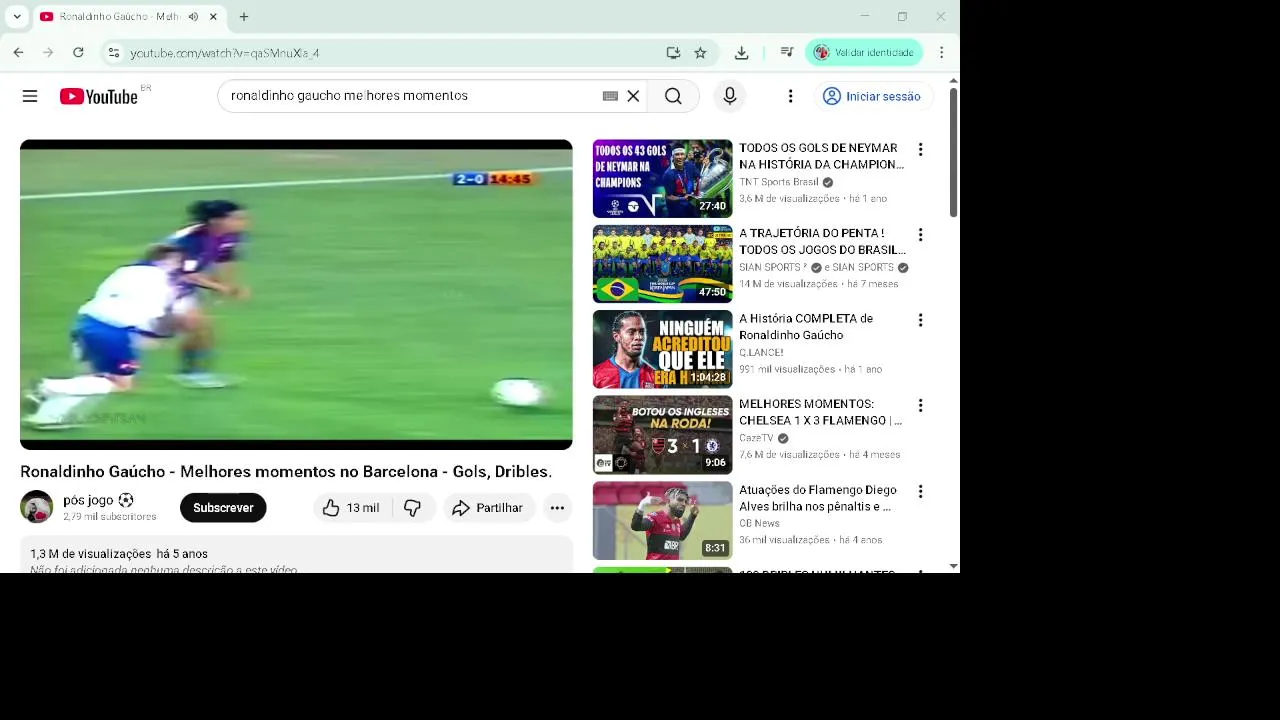The image size is (1280, 720).
Task: Bookmark this page with the star icon
Action: (x=700, y=53)
